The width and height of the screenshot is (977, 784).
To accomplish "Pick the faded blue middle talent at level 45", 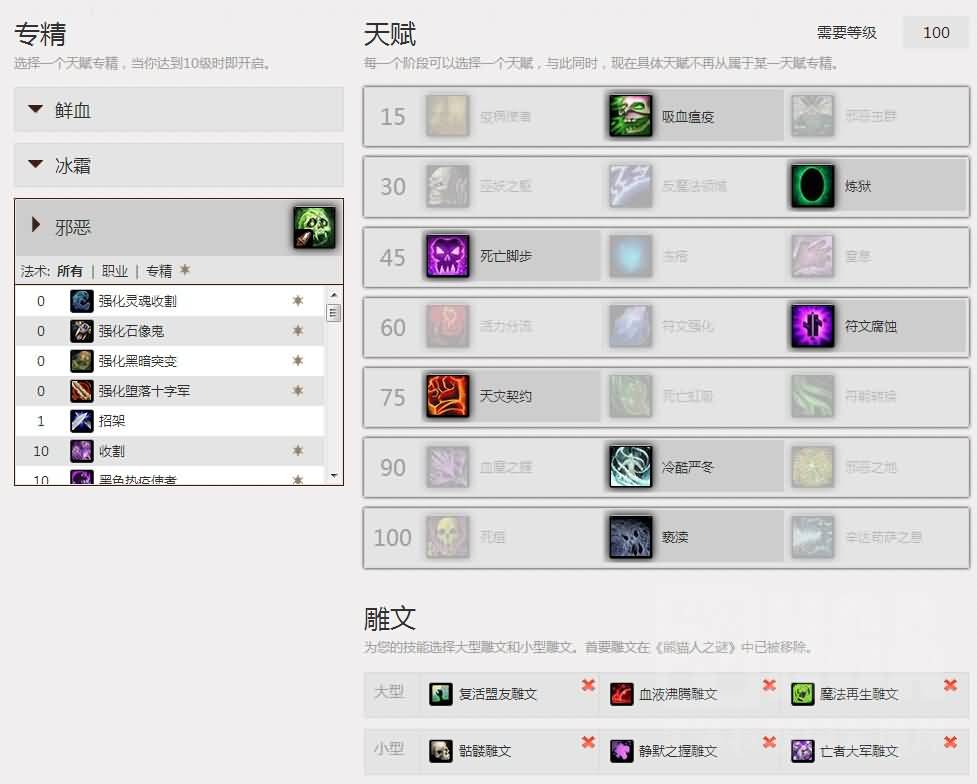I will tap(693, 256).
